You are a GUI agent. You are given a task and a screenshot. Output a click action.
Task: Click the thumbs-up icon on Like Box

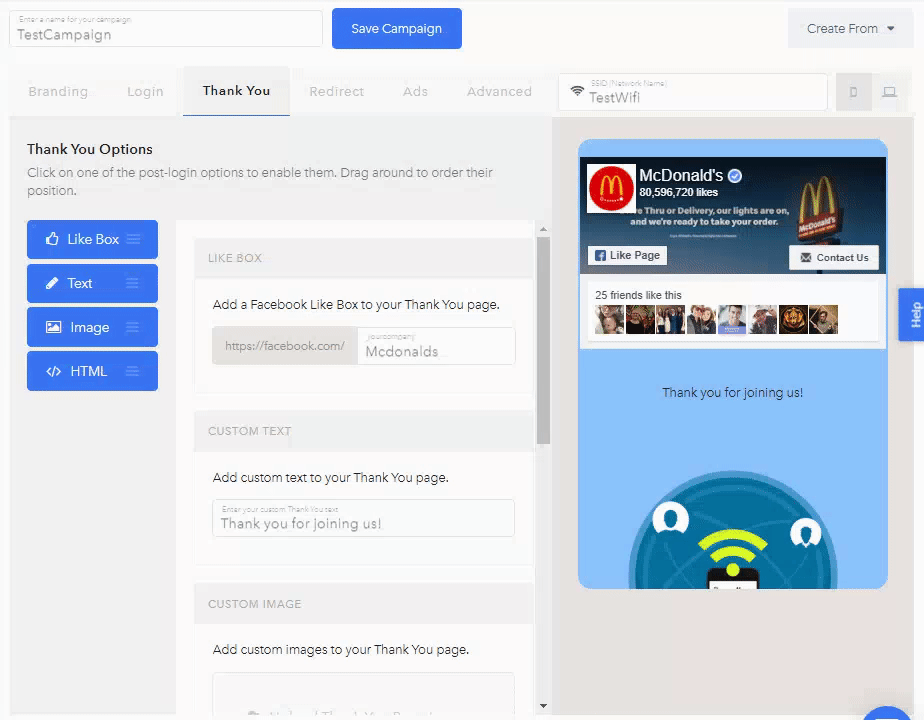[x=52, y=239]
